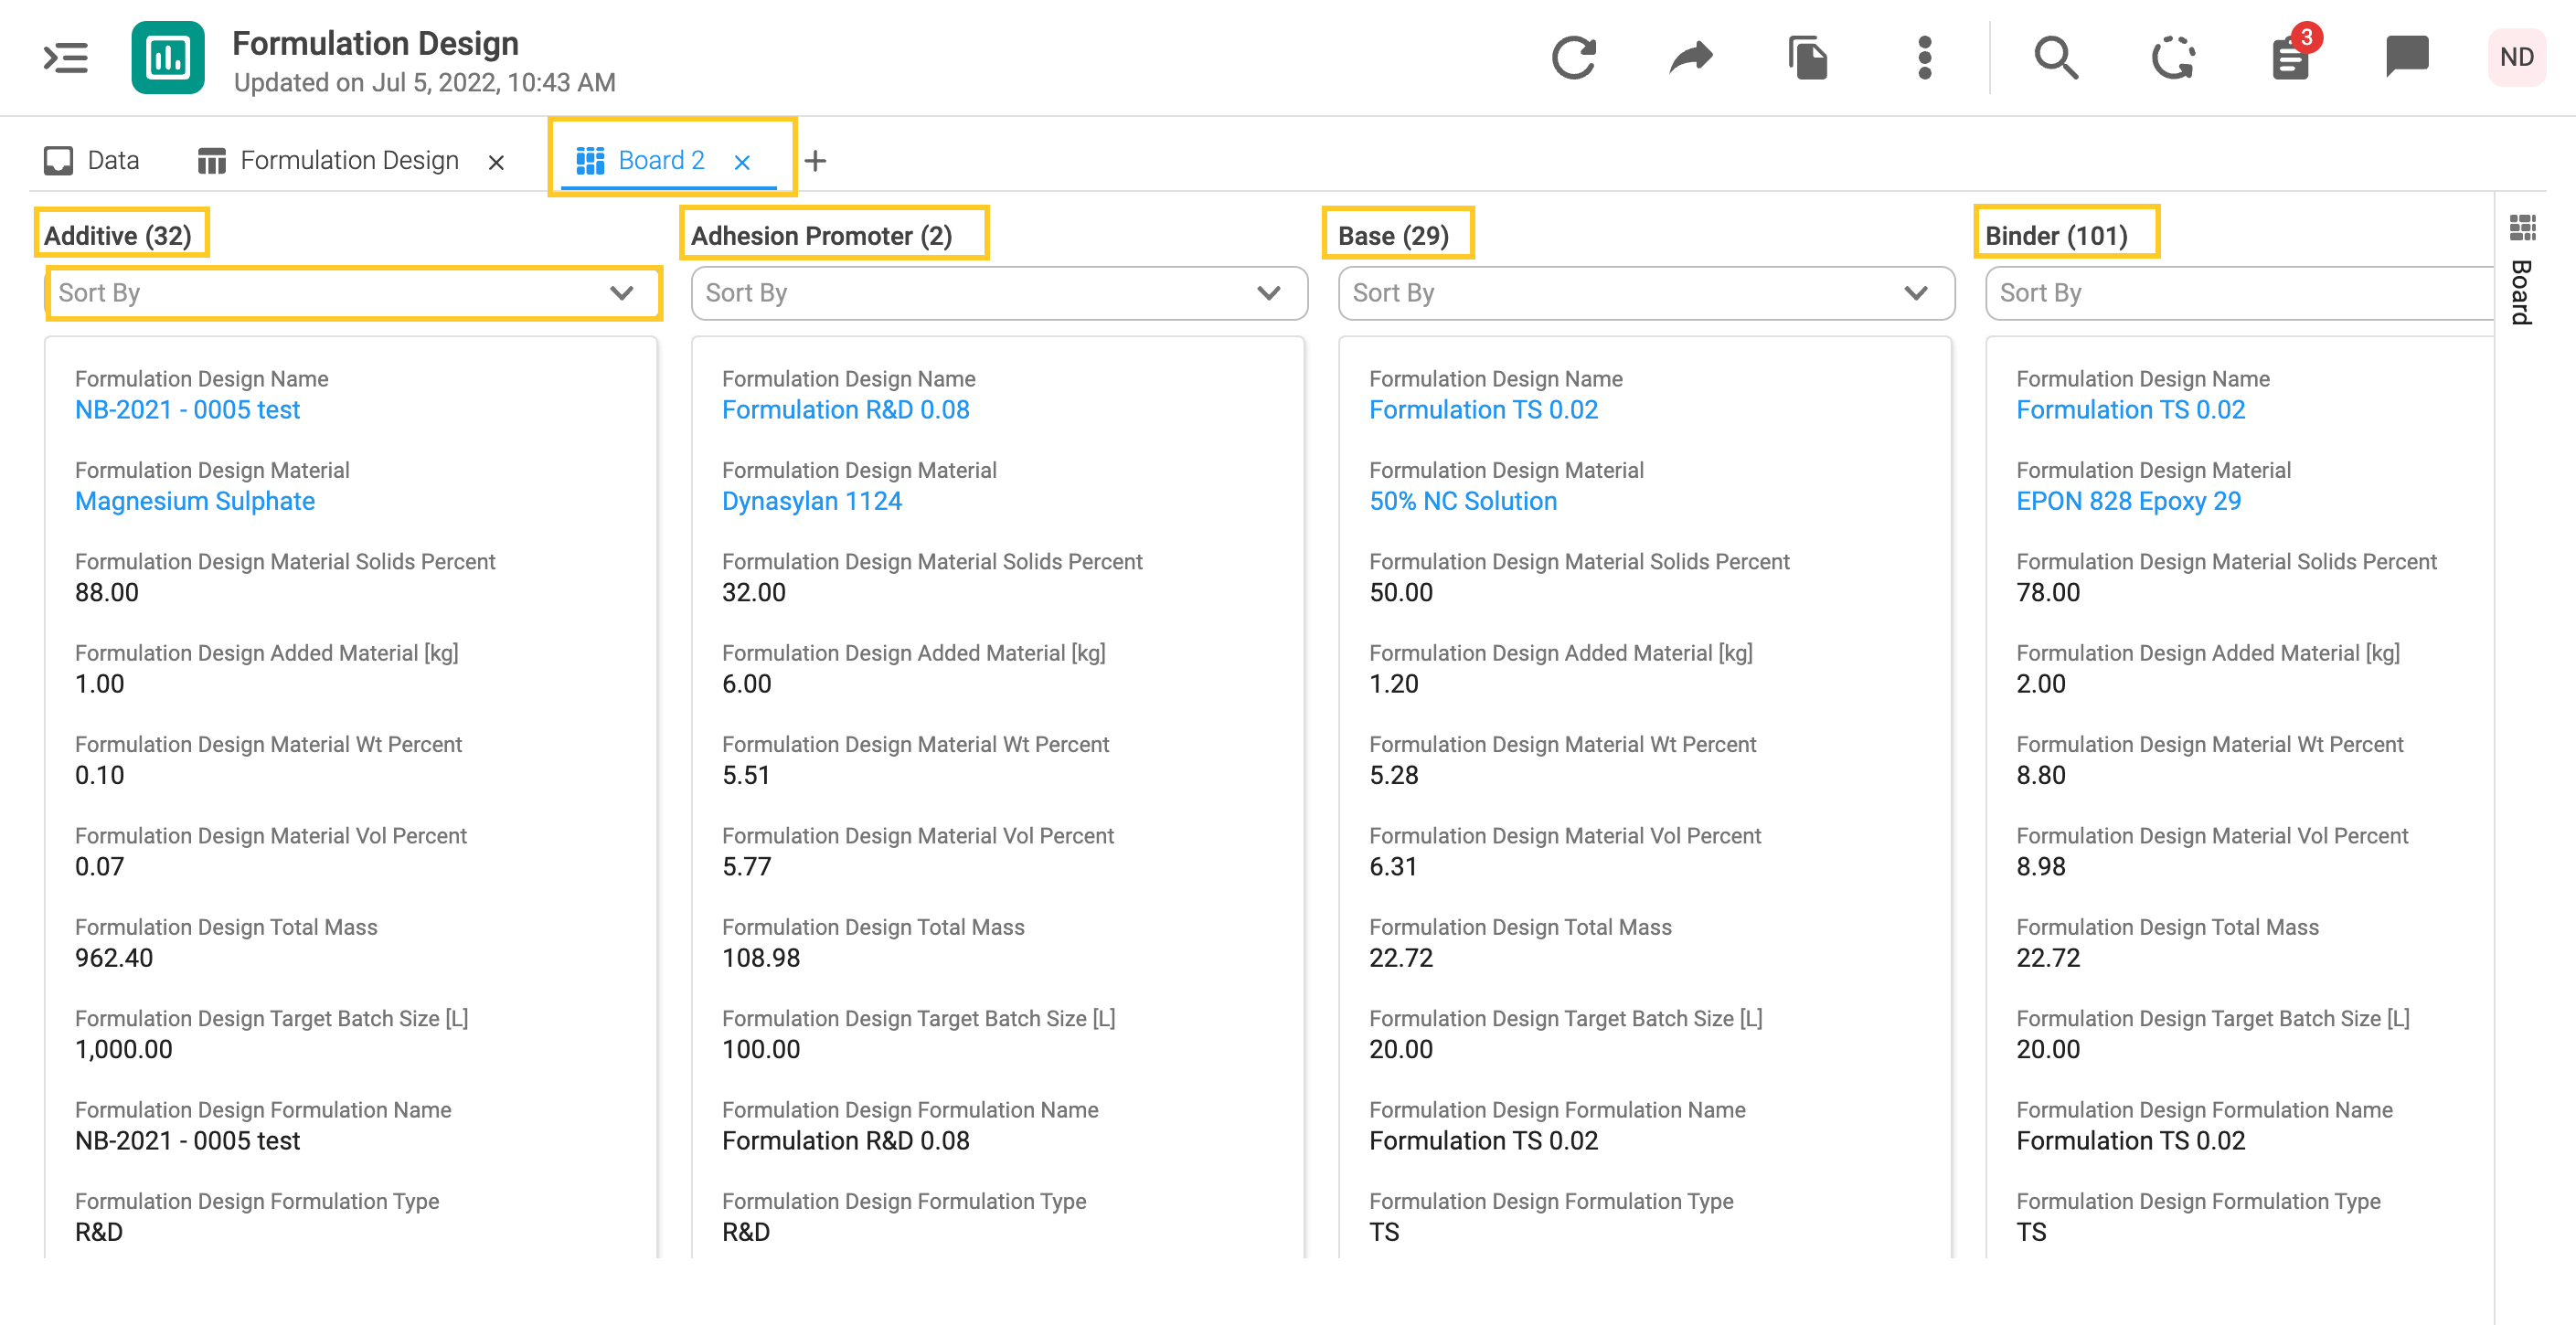Open Formulation R&D 0.08 link
This screenshot has height=1325, width=2576.
click(x=846, y=410)
